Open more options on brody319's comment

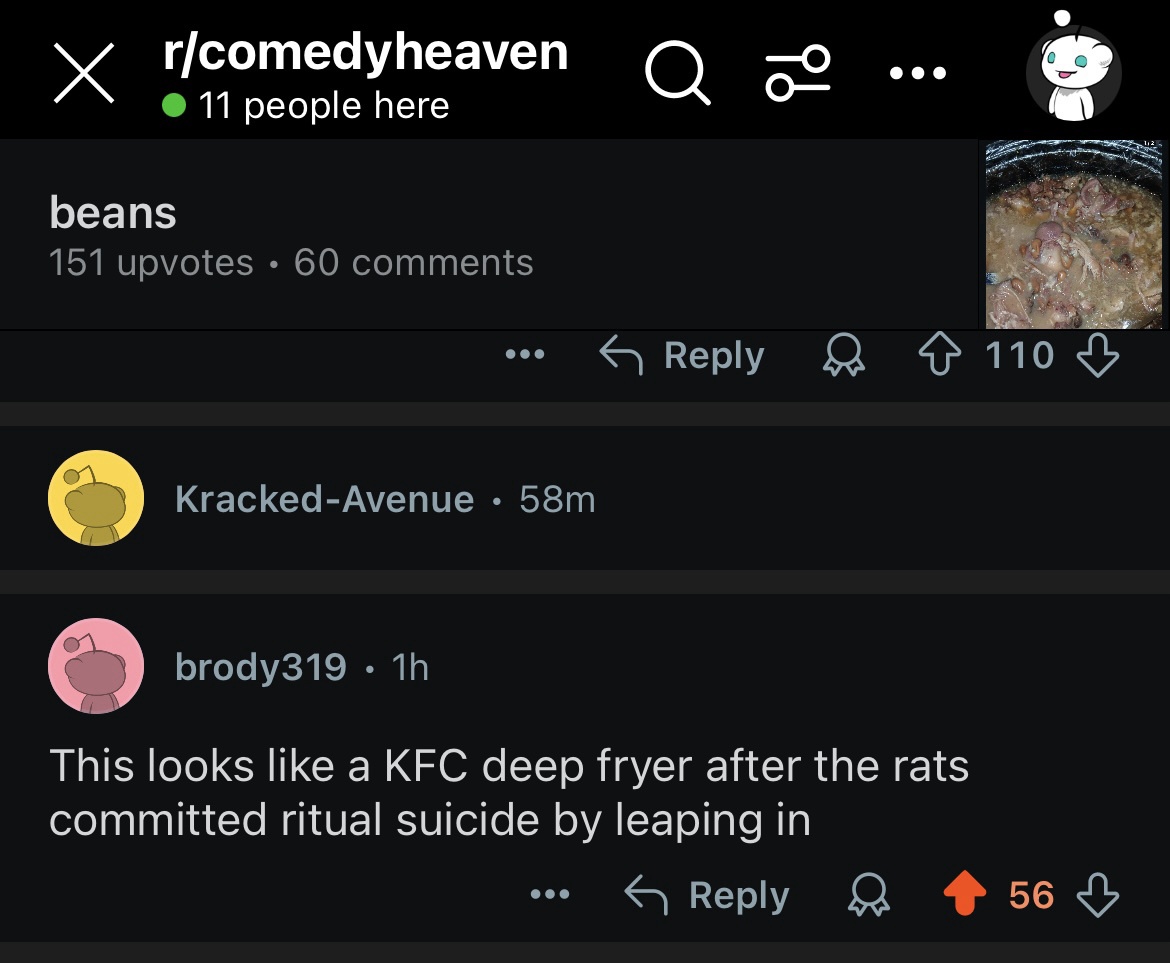tap(550, 895)
